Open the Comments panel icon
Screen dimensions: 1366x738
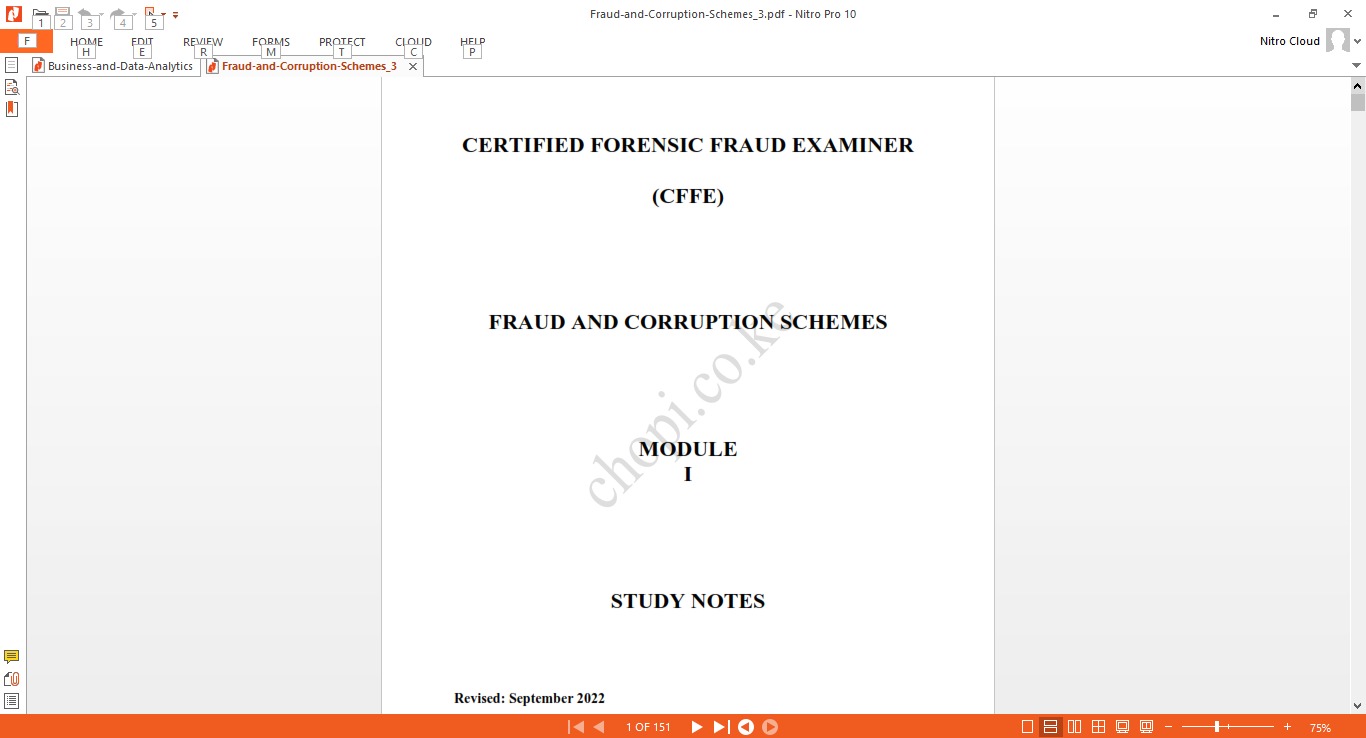[x=12, y=657]
